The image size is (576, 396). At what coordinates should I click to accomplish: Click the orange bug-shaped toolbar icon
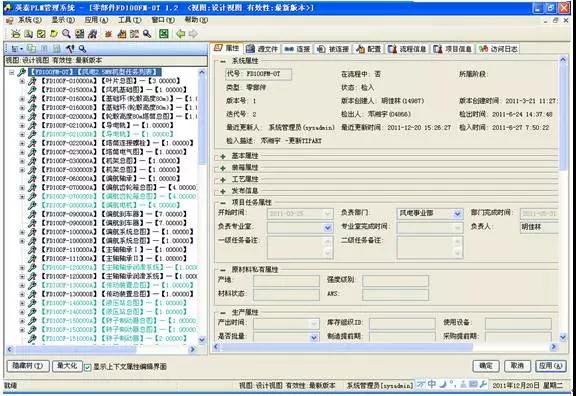[x=108, y=34]
